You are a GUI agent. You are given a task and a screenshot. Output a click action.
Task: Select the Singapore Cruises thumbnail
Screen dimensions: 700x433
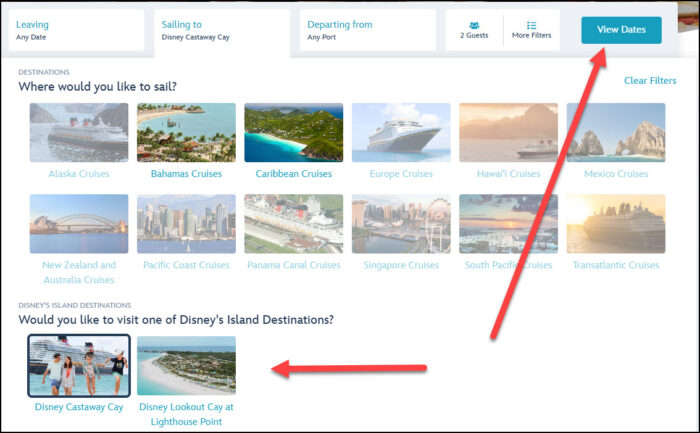click(401, 224)
